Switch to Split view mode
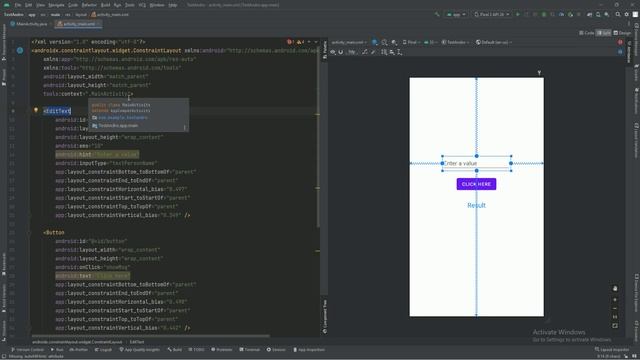Image resolution: width=640 pixels, height=360 pixels. click(603, 33)
